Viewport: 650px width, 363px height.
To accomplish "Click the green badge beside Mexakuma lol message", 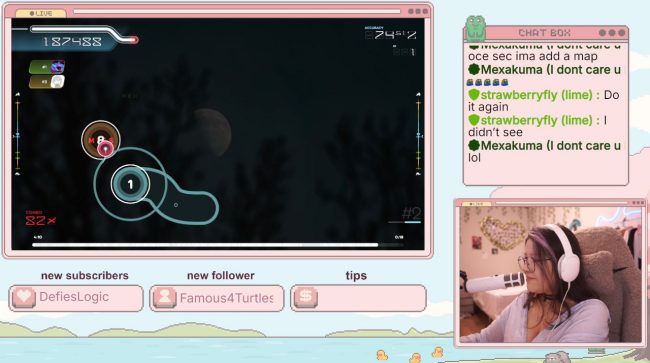I will [x=474, y=145].
